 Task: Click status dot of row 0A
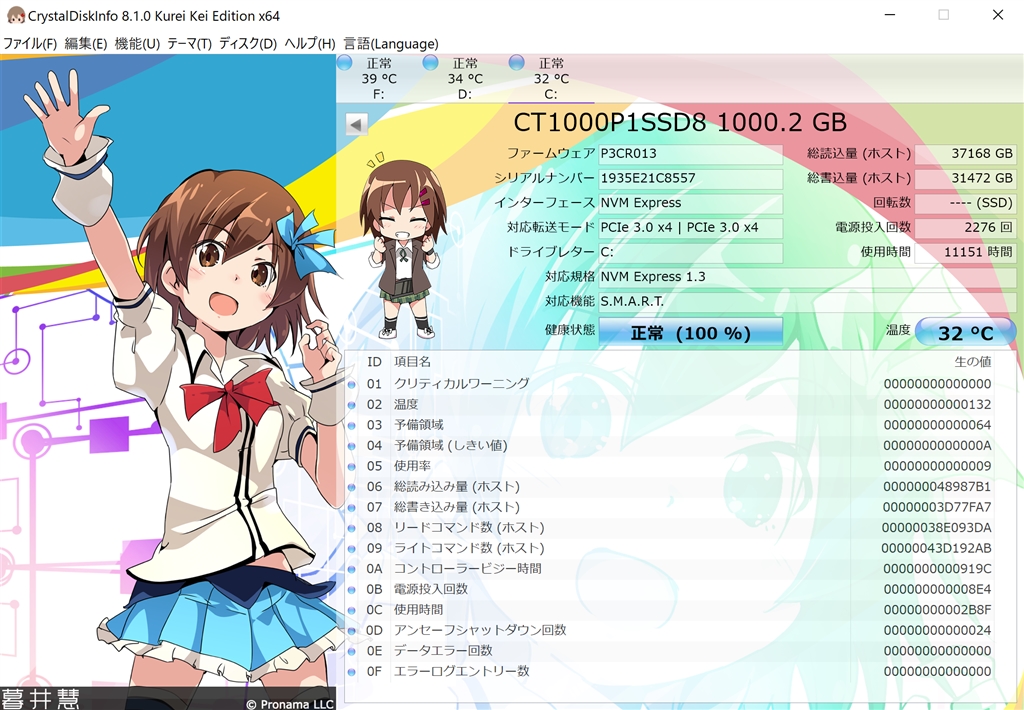[351, 570]
